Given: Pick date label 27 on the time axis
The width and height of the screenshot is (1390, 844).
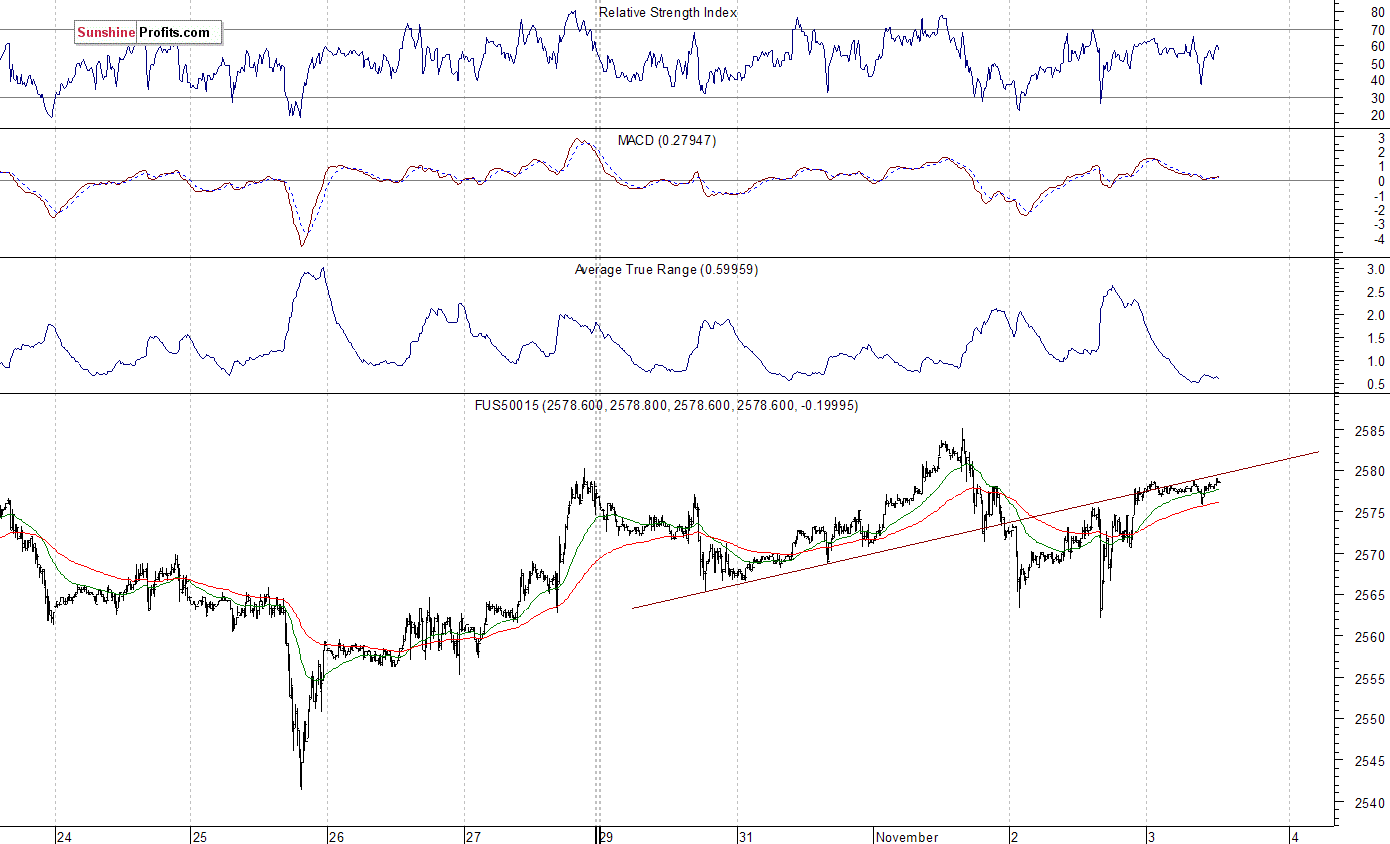Looking at the screenshot, I should click(x=473, y=837).
